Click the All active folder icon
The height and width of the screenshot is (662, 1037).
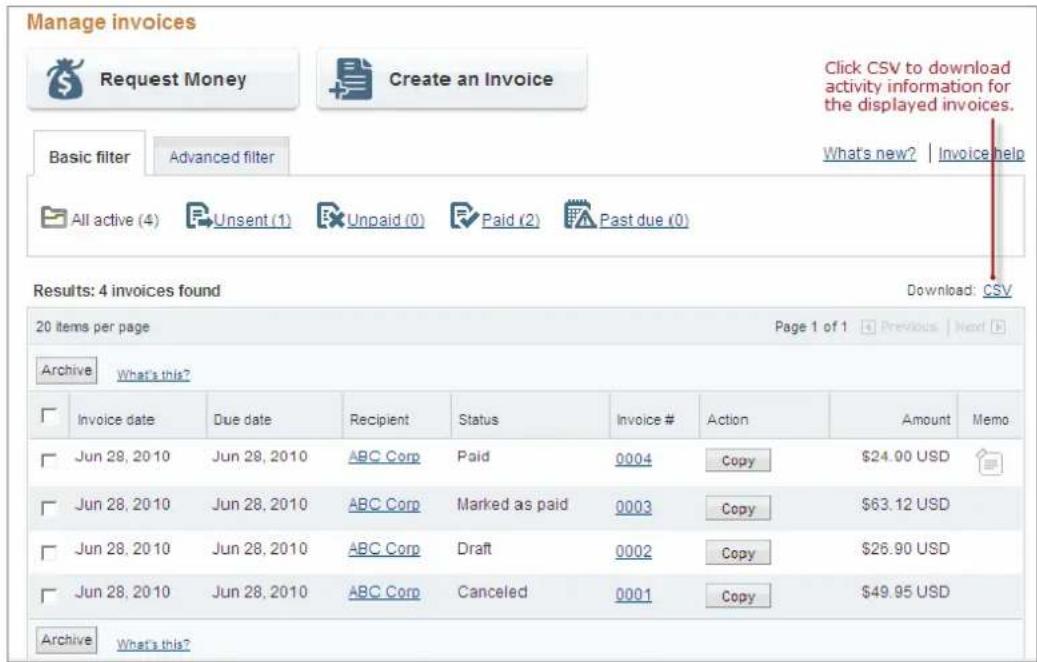point(54,218)
